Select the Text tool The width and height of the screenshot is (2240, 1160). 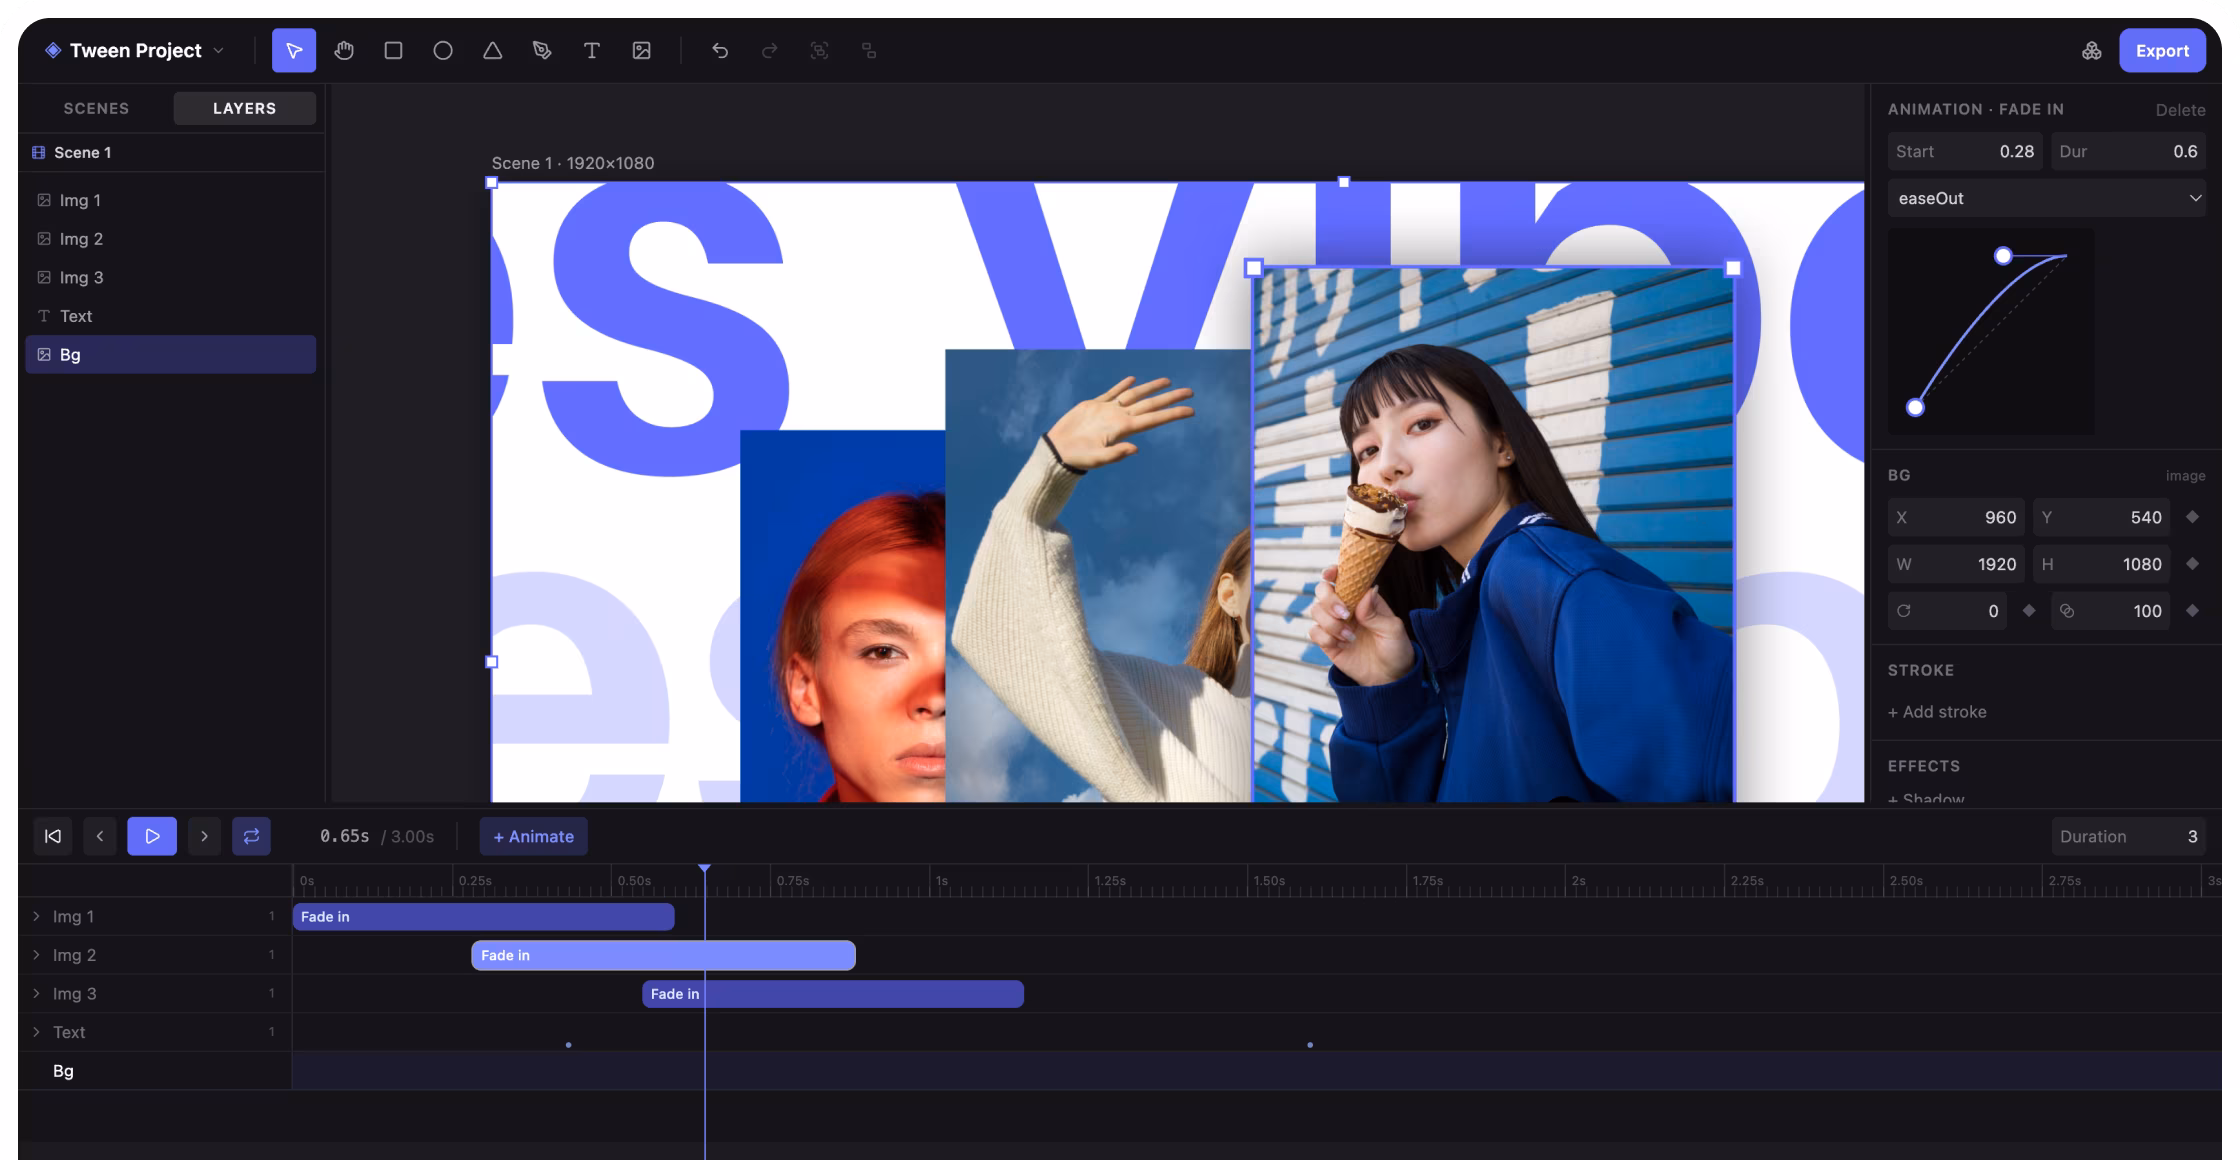pyautogui.click(x=592, y=51)
